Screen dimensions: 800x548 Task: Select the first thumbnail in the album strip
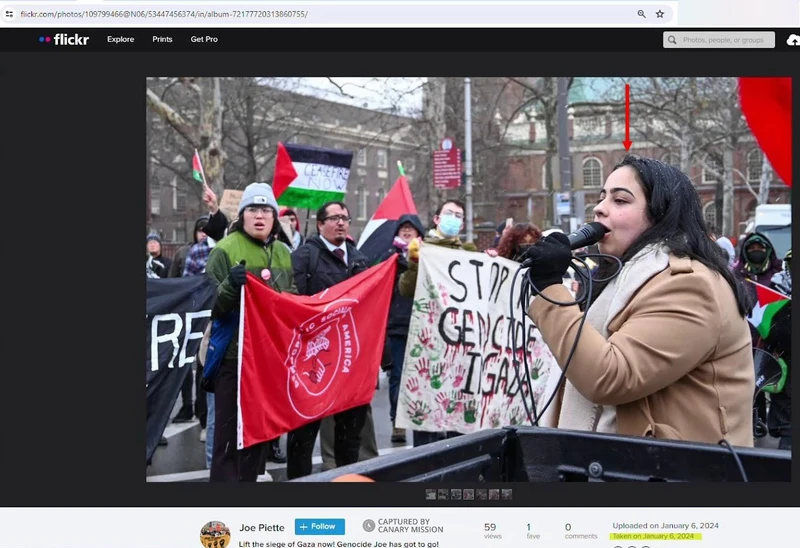[x=430, y=494]
